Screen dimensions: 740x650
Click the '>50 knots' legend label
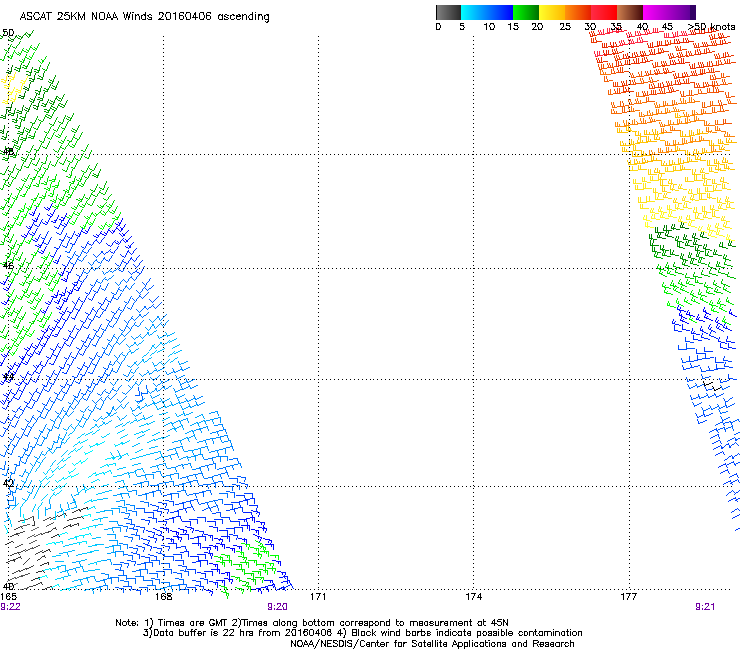(x=711, y=27)
